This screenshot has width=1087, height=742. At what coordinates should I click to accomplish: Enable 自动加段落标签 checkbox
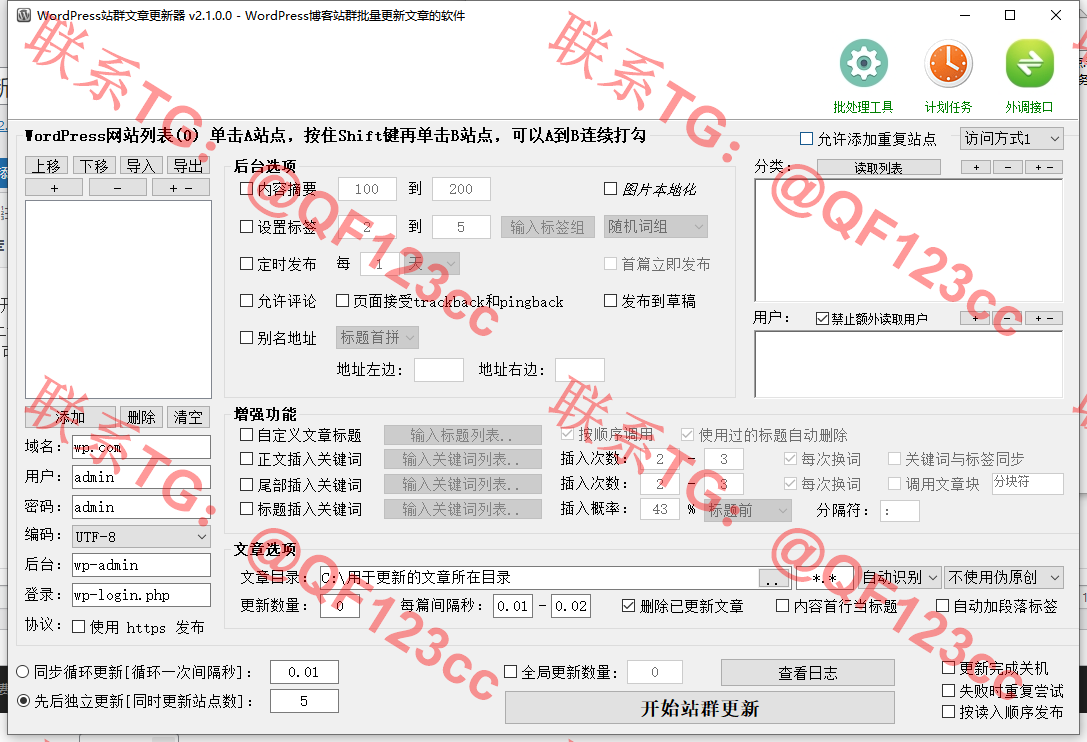tap(942, 606)
